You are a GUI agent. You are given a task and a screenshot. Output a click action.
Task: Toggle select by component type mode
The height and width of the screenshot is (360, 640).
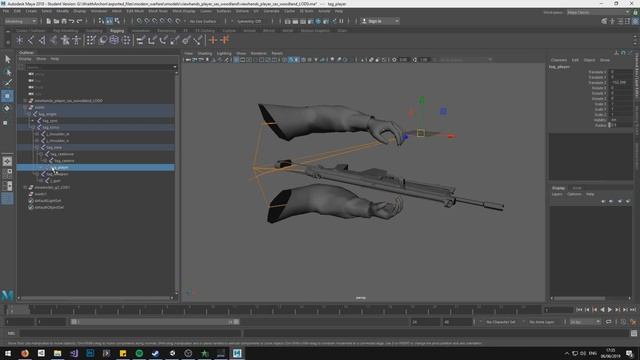pos(118,21)
